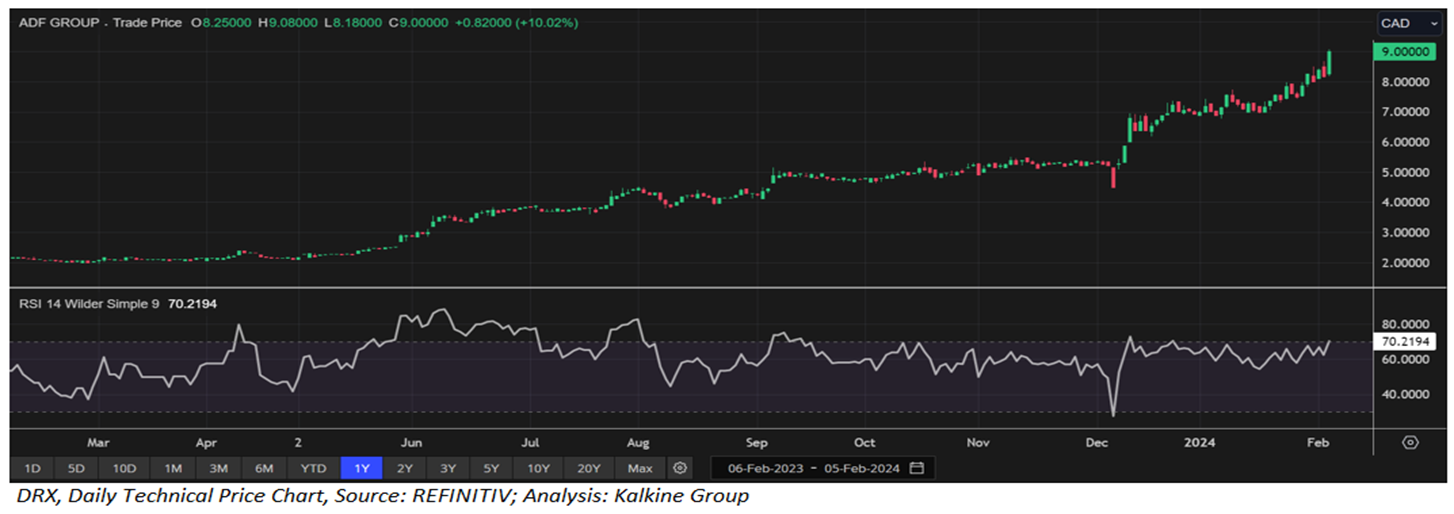The height and width of the screenshot is (514, 1454).
Task: Select the 2Y time range
Action: pyautogui.click(x=404, y=468)
